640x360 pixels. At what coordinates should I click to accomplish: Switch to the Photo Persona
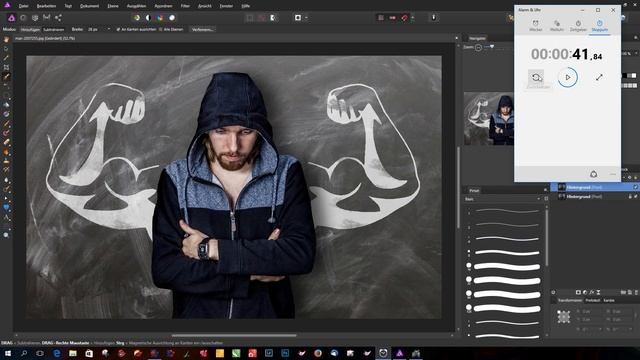click(x=11, y=18)
